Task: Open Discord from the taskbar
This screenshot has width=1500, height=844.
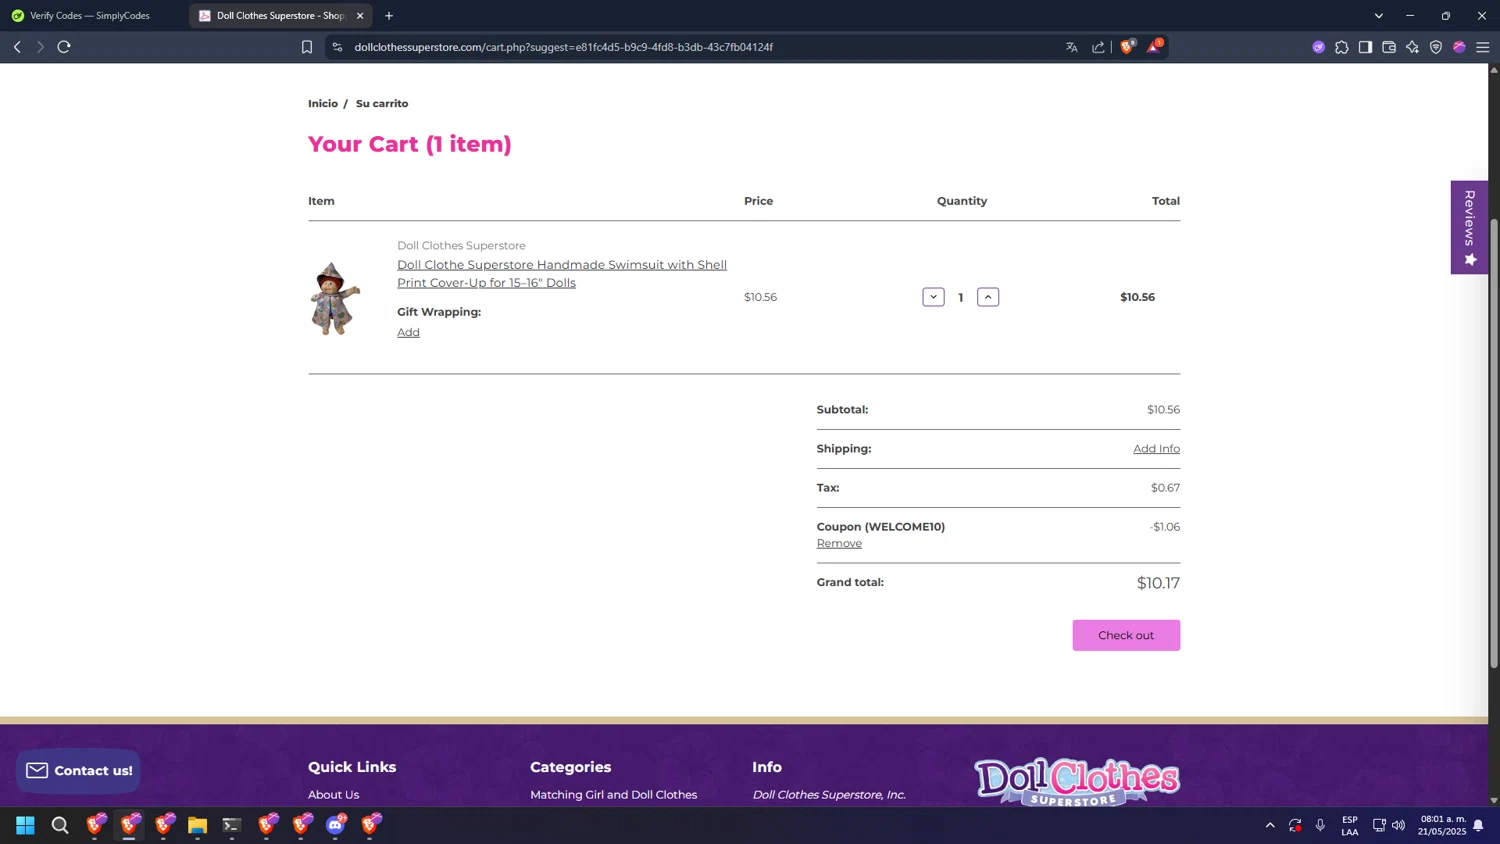Action: coord(336,825)
